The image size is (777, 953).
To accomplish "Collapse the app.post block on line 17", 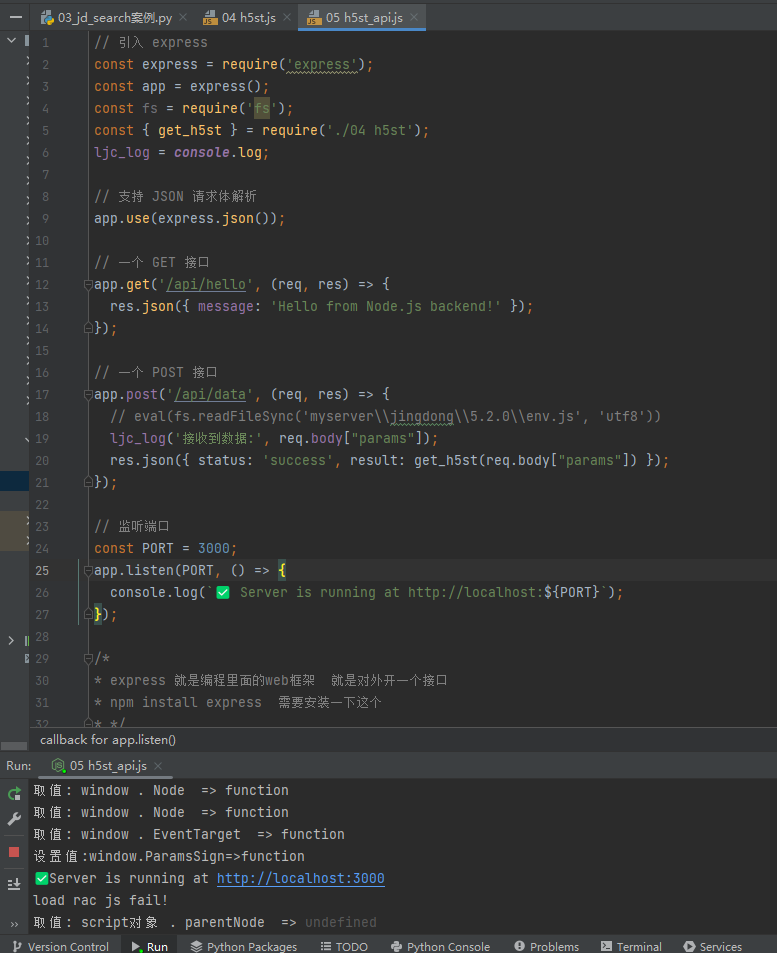I will (88, 394).
